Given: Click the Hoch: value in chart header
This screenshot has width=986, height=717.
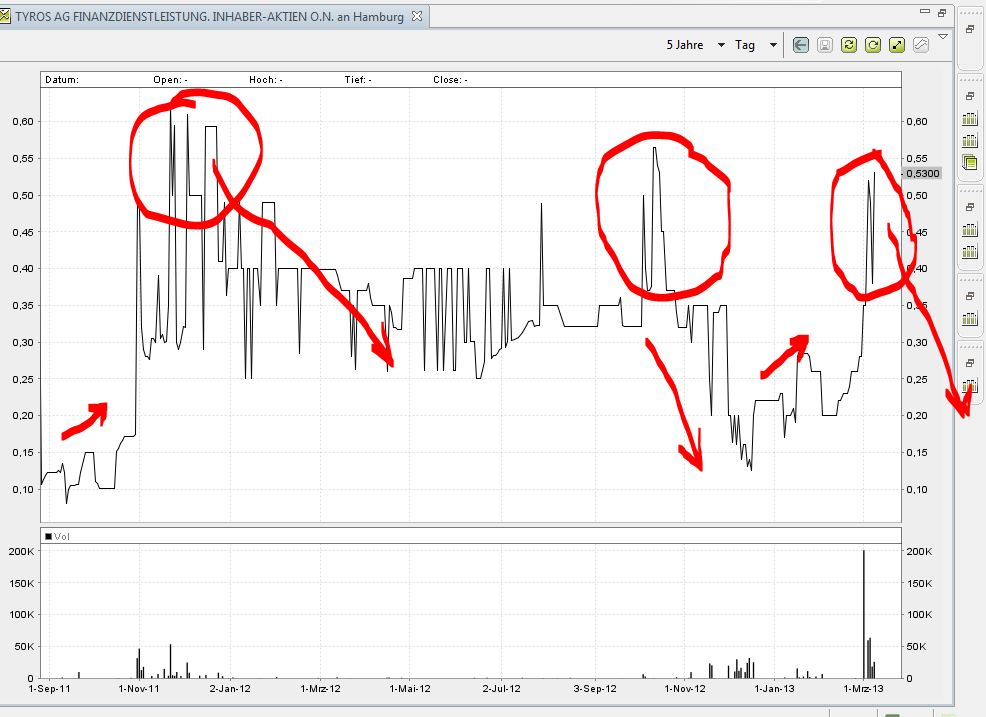Looking at the screenshot, I should pyautogui.click(x=265, y=80).
